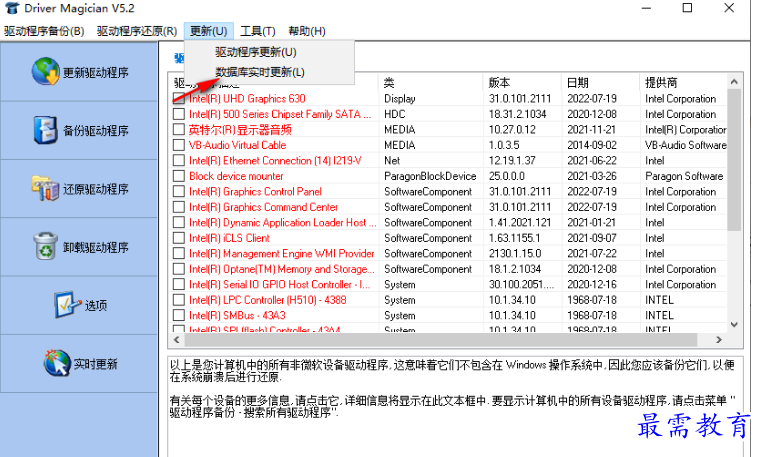Check the Intel(R) Optane(TM) Memory checkbox
Image resolution: width=759 pixels, height=457 pixels.
click(179, 269)
